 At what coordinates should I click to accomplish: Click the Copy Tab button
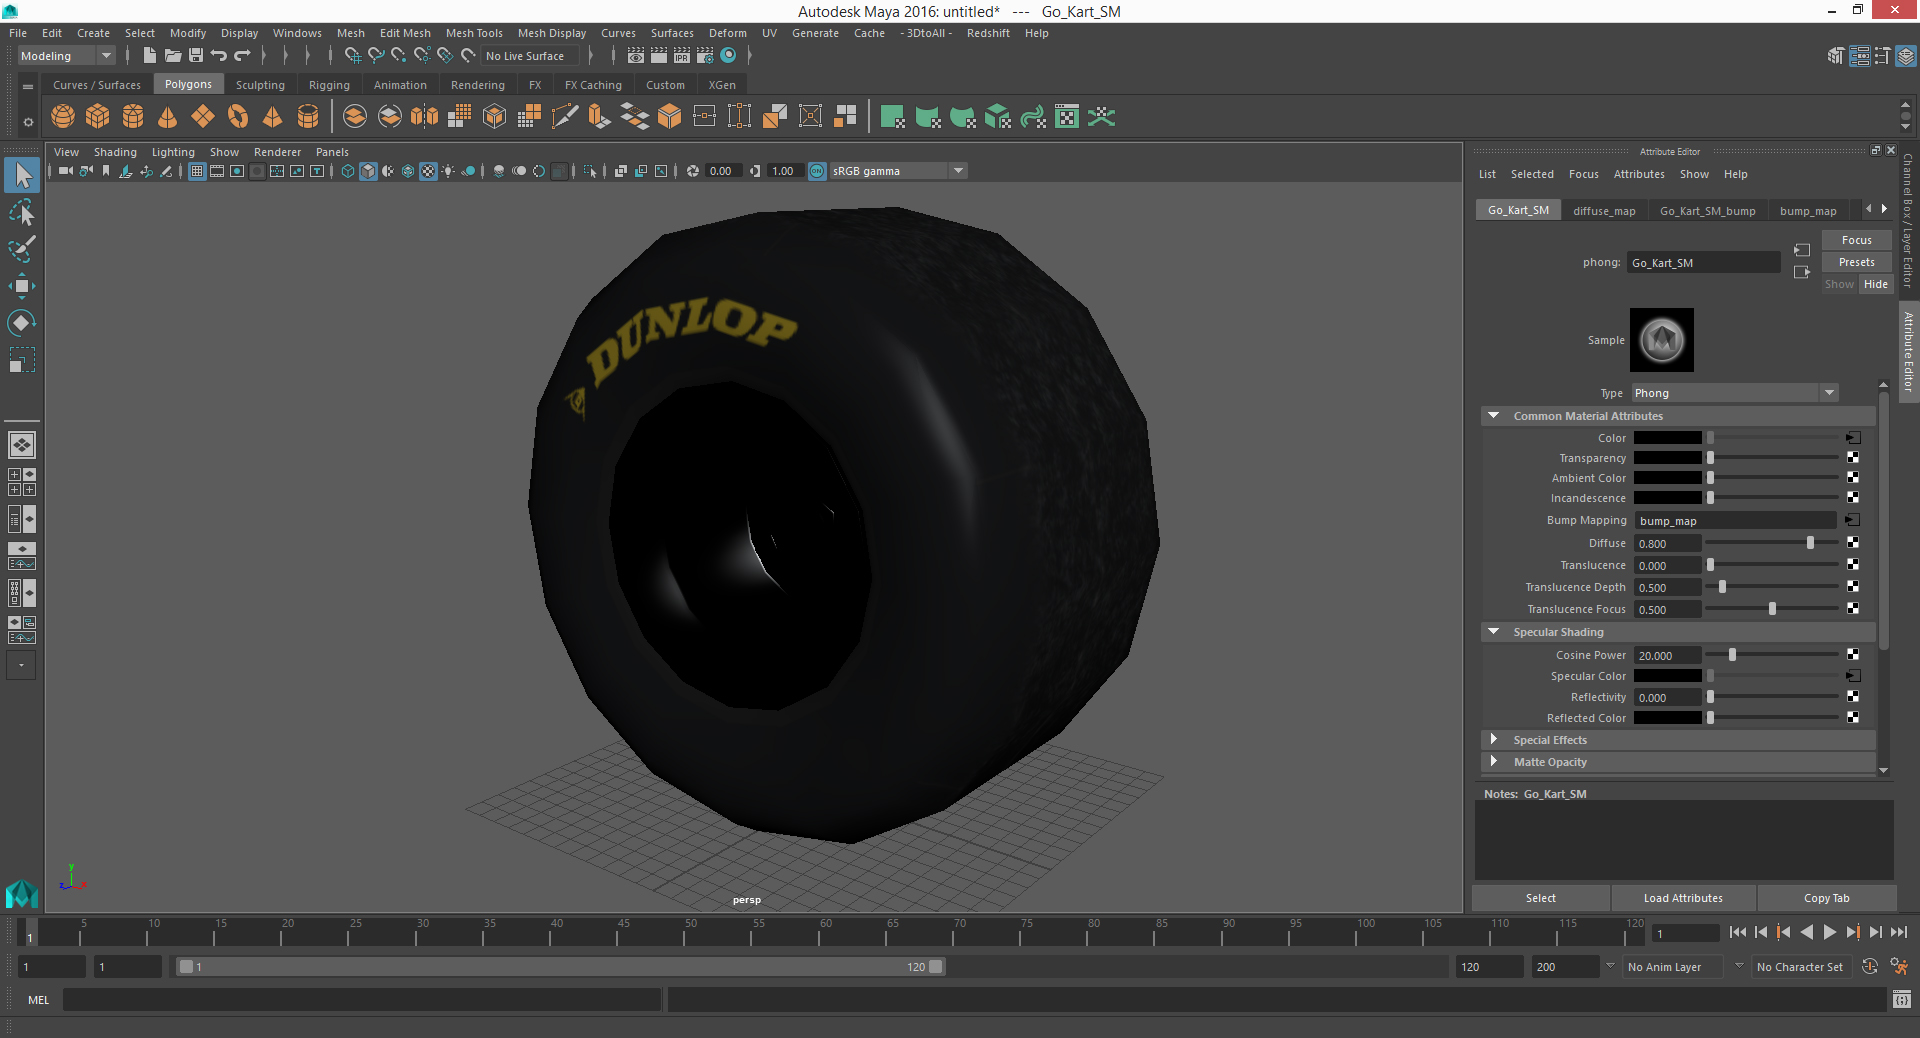tap(1826, 898)
